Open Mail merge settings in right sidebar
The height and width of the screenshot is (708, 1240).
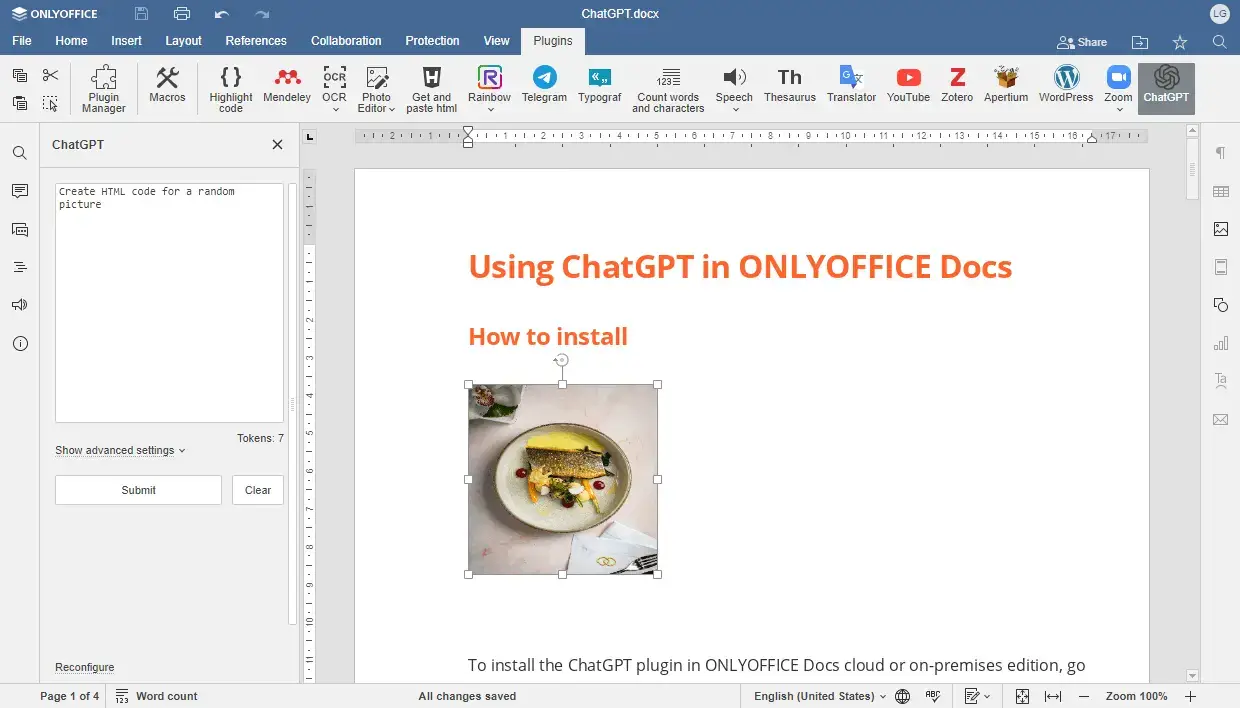(x=1220, y=419)
